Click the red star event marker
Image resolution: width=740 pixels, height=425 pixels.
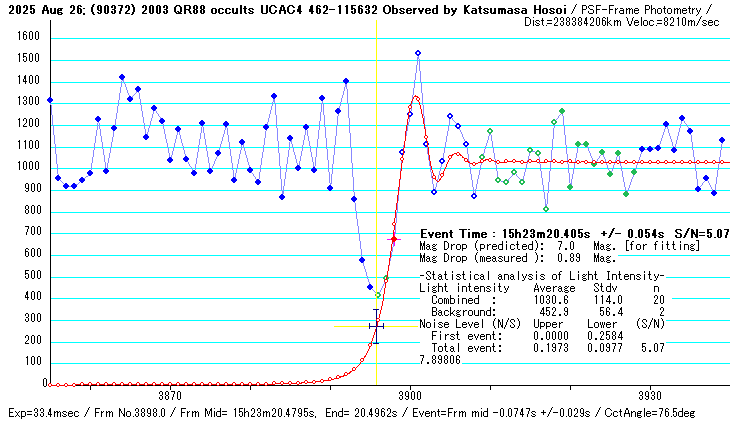pos(394,240)
